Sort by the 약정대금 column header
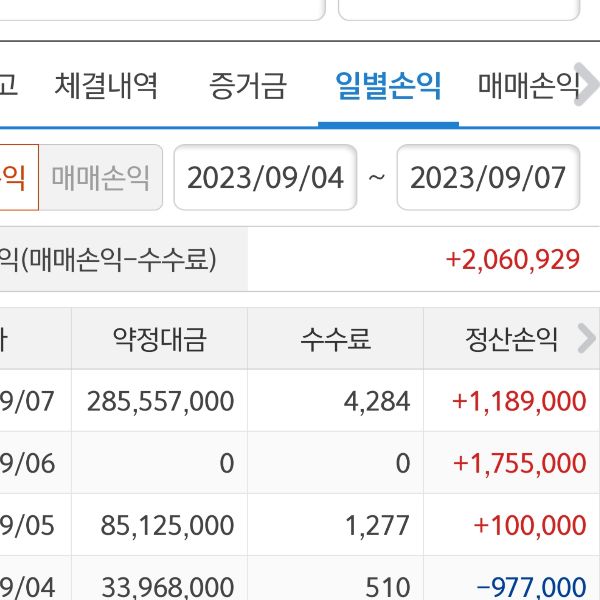This screenshot has height=600, width=600. (x=159, y=340)
